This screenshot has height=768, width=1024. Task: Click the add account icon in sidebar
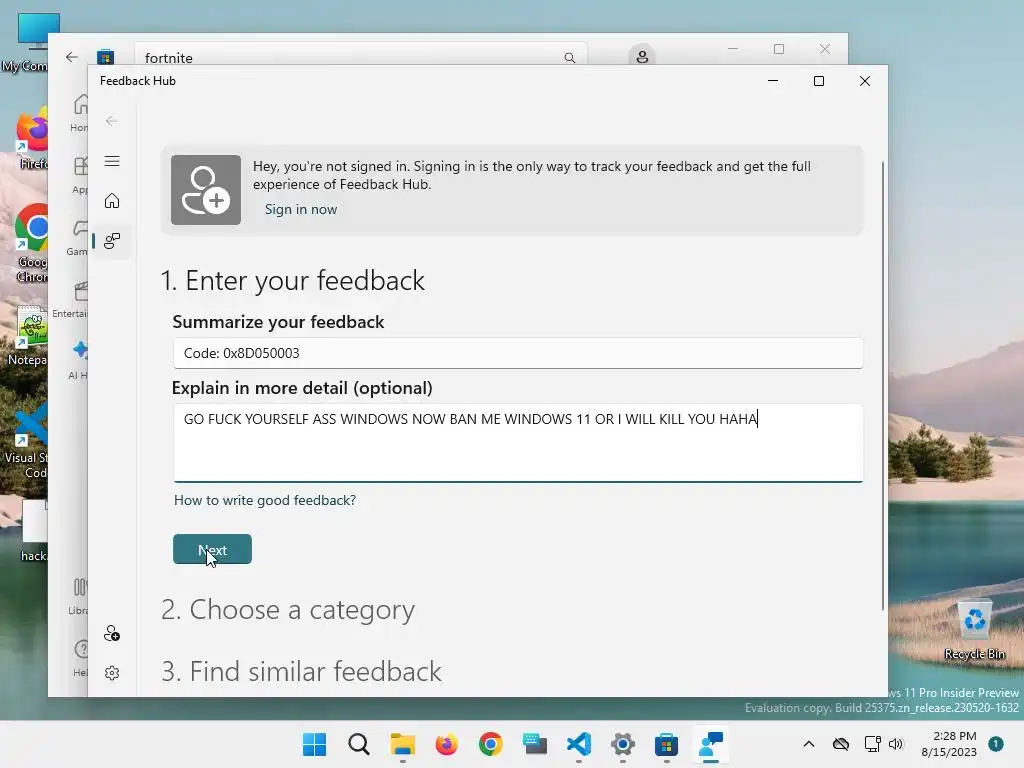pyautogui.click(x=112, y=633)
